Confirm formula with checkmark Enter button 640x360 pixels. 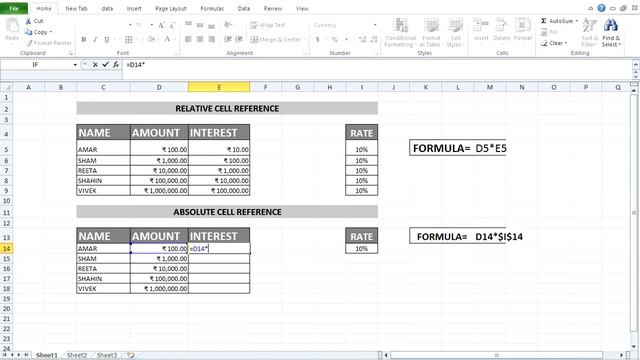pyautogui.click(x=106, y=64)
